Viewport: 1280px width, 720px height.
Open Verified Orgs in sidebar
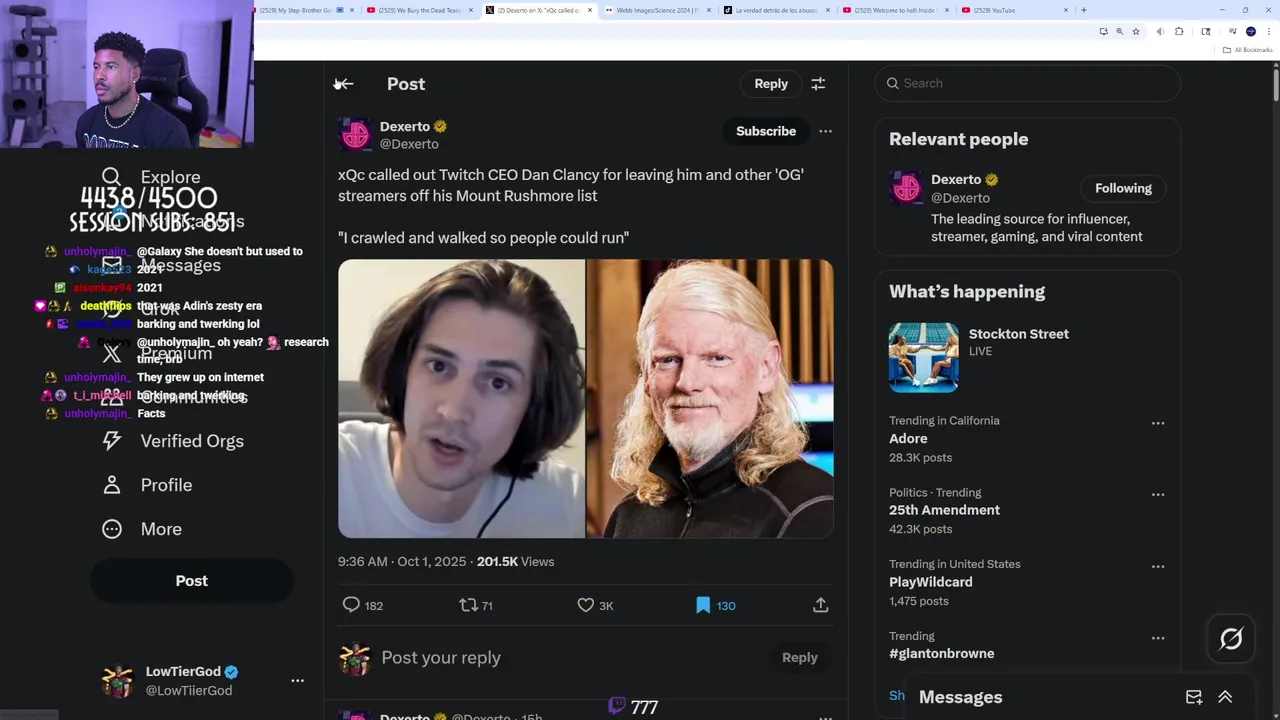point(173,441)
